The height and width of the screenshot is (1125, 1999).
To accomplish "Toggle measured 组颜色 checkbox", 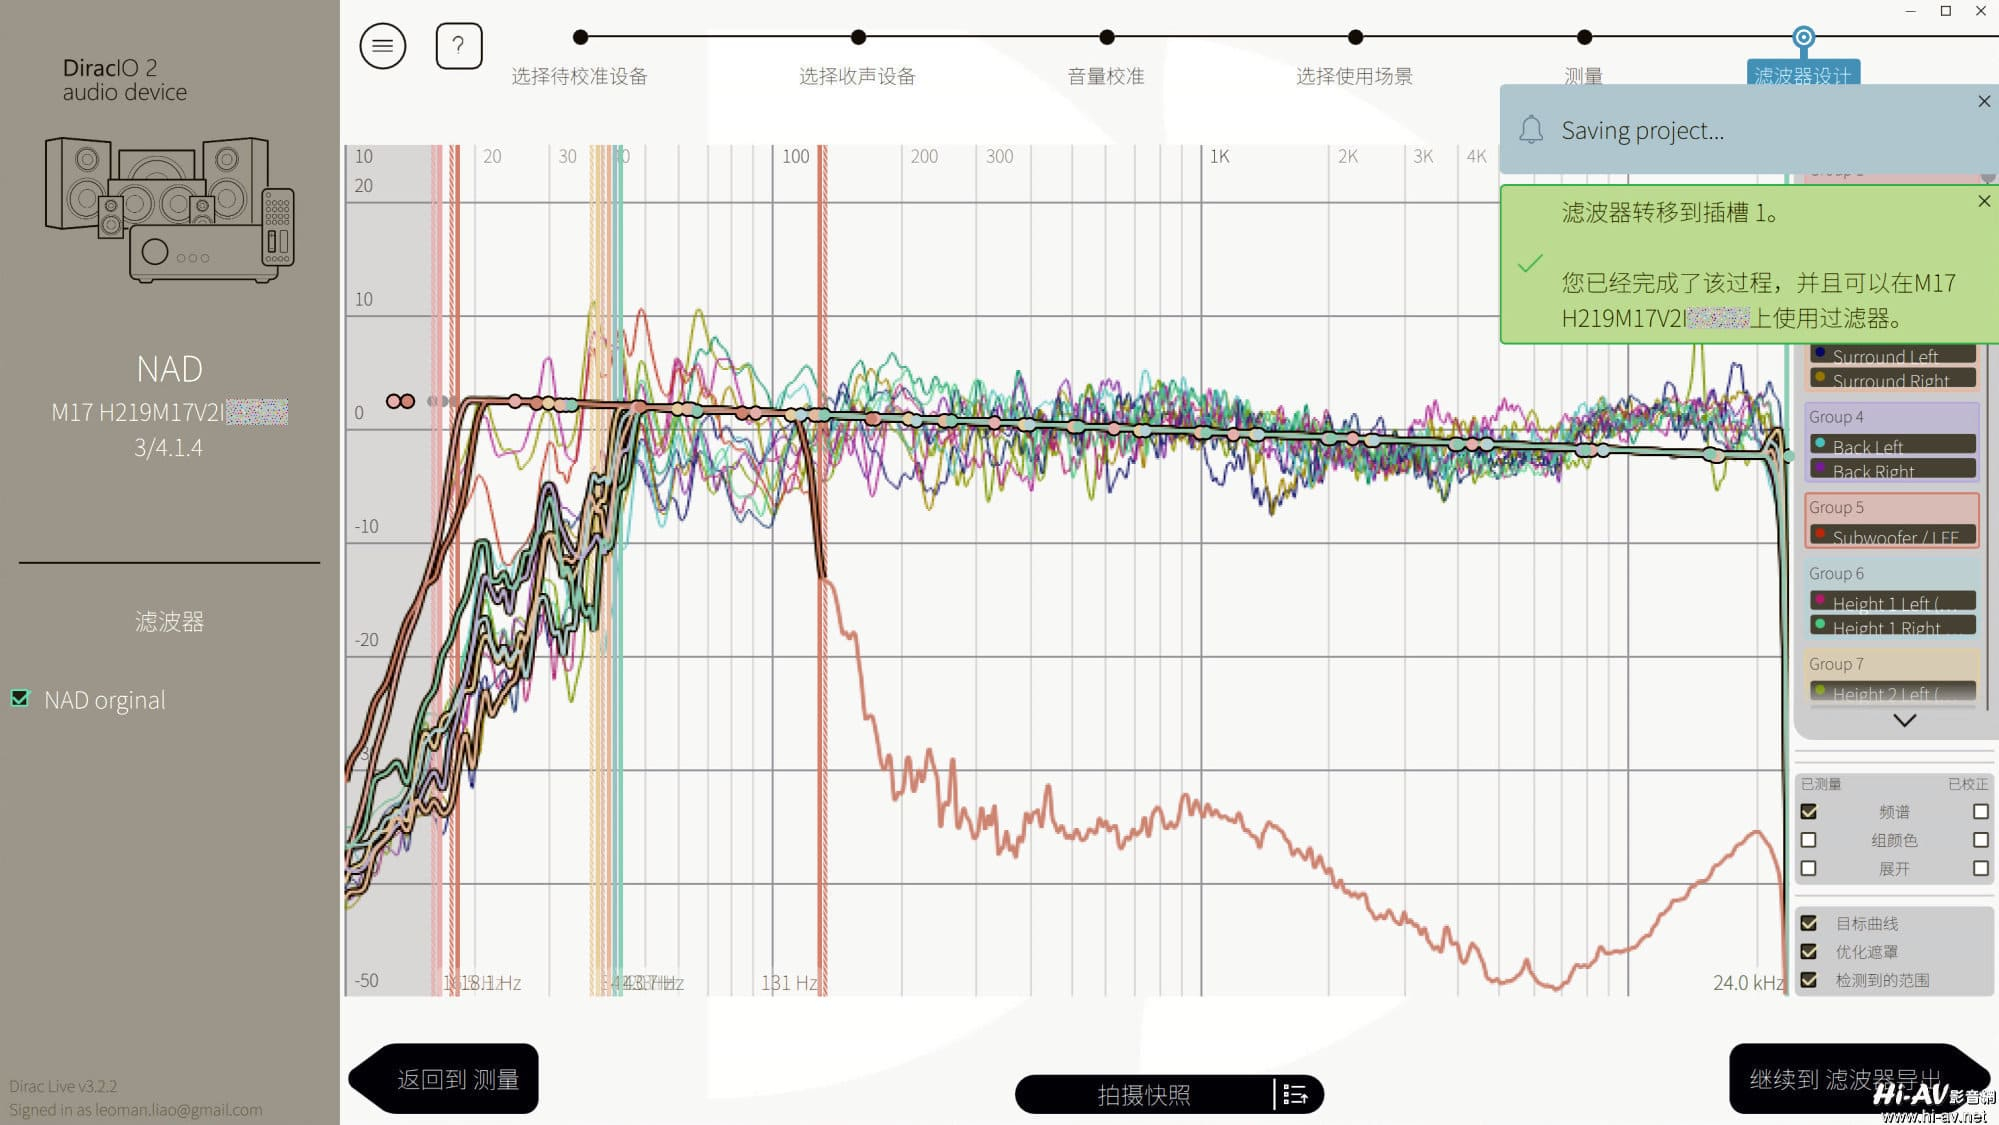I will (x=1808, y=840).
